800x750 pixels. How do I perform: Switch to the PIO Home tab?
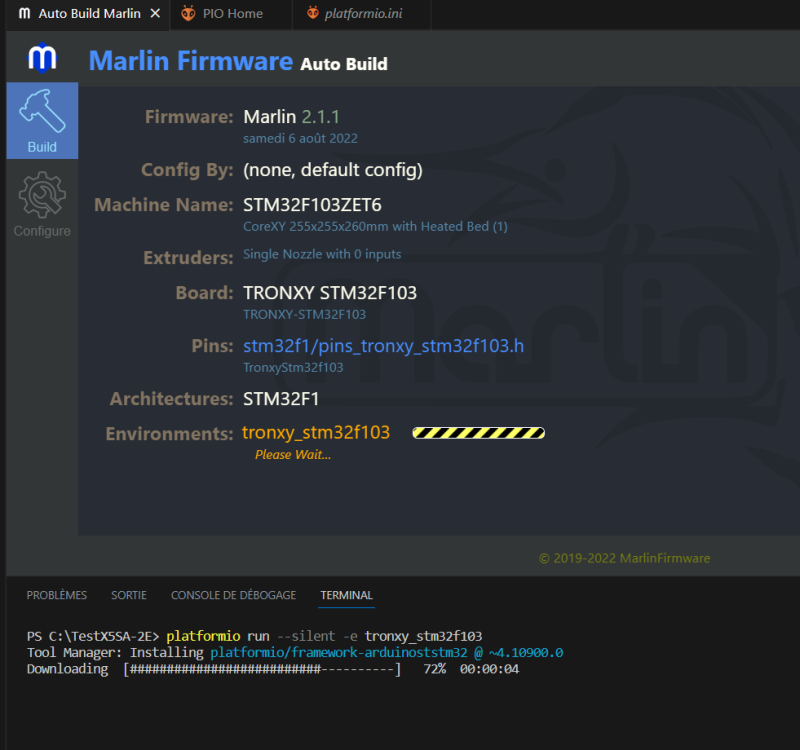[x=231, y=14]
